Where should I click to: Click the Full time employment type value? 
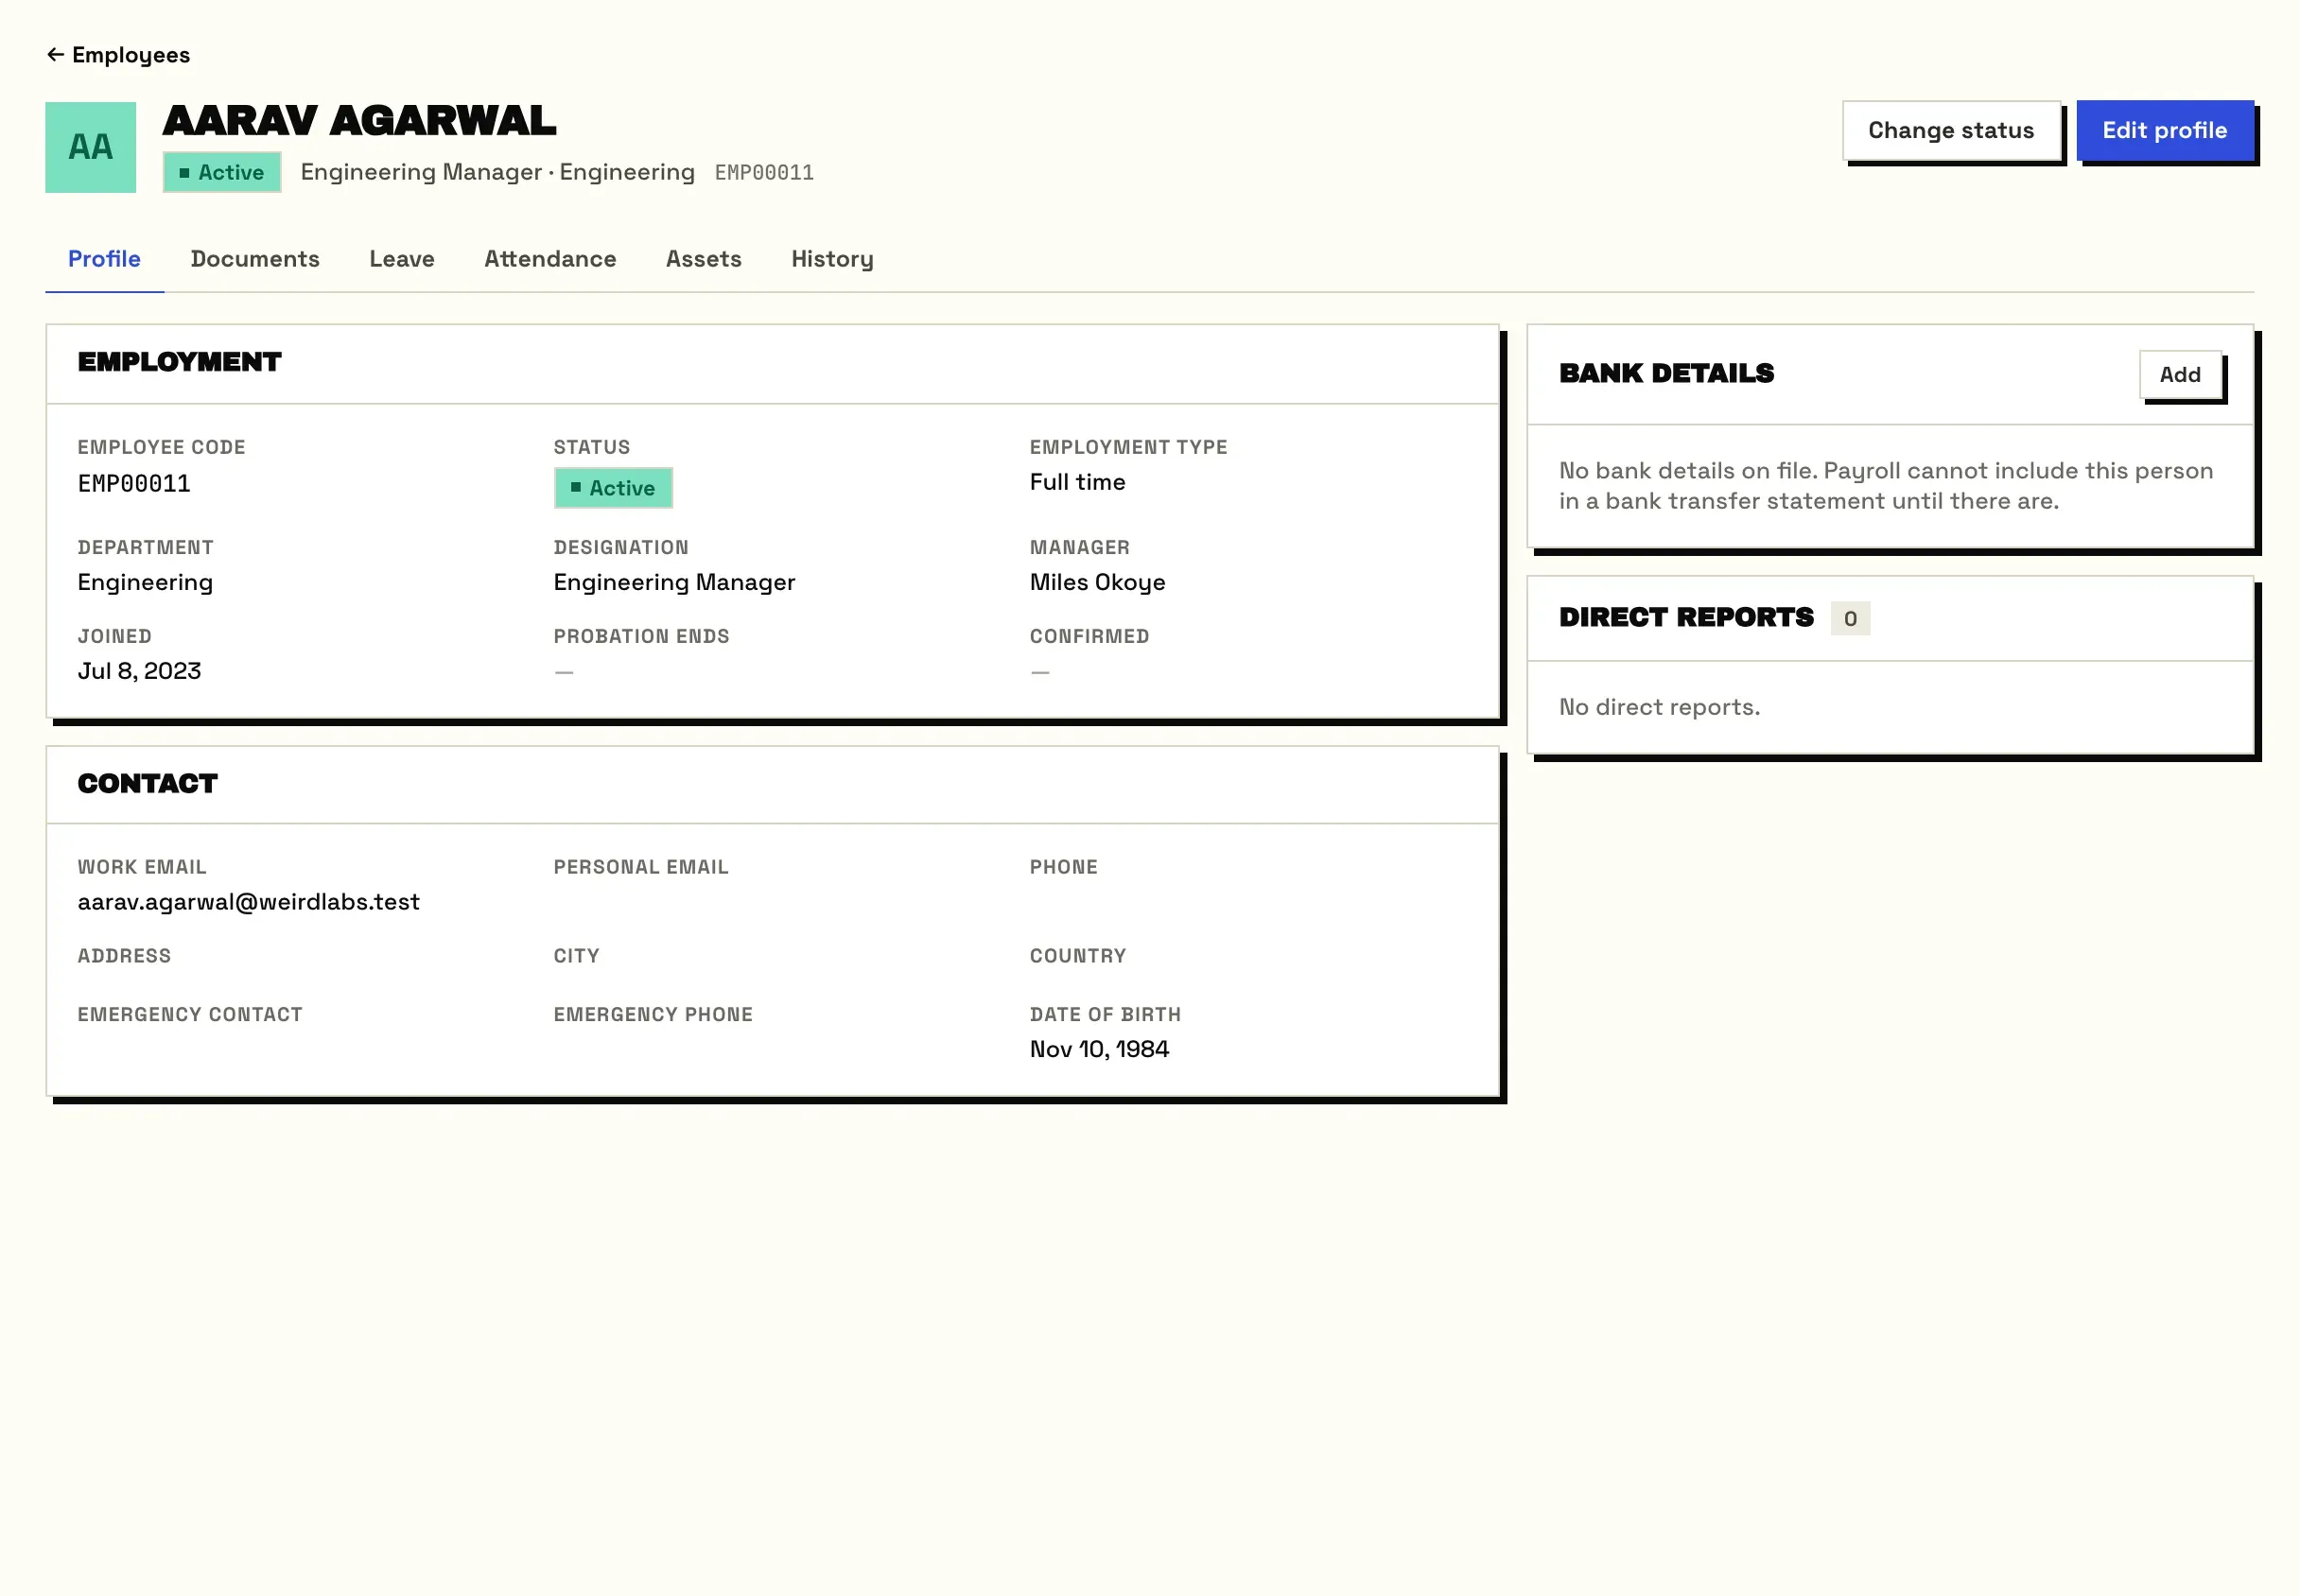[1077, 482]
